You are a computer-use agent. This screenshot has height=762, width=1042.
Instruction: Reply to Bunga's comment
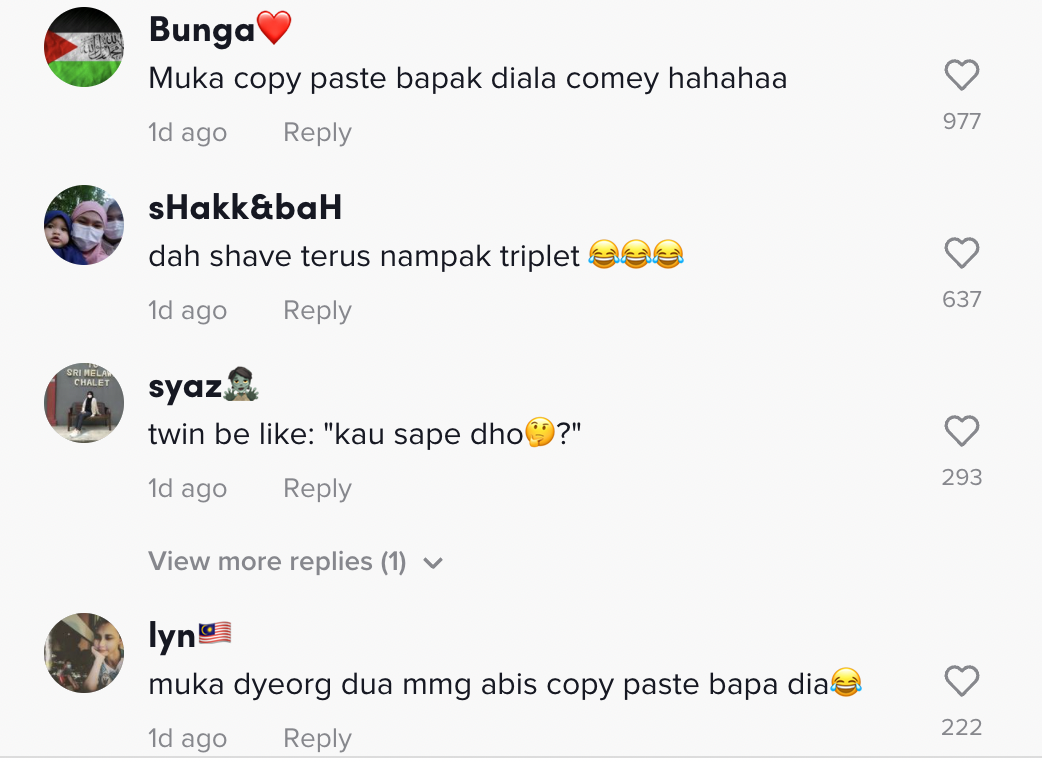coord(317,132)
